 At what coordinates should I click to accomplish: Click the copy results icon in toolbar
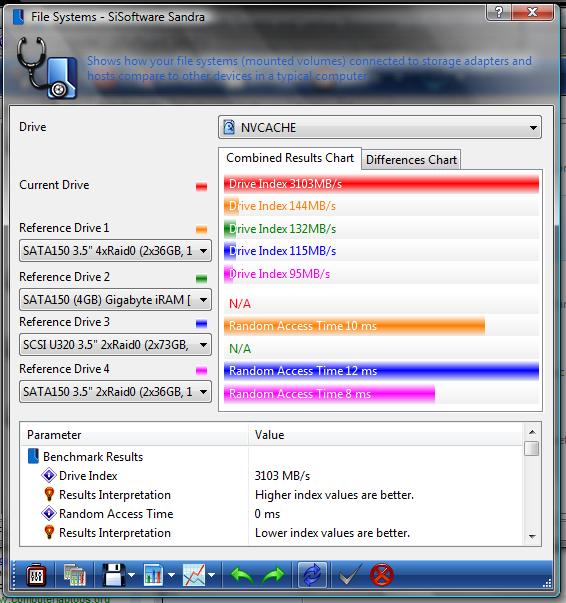pyautogui.click(x=75, y=576)
